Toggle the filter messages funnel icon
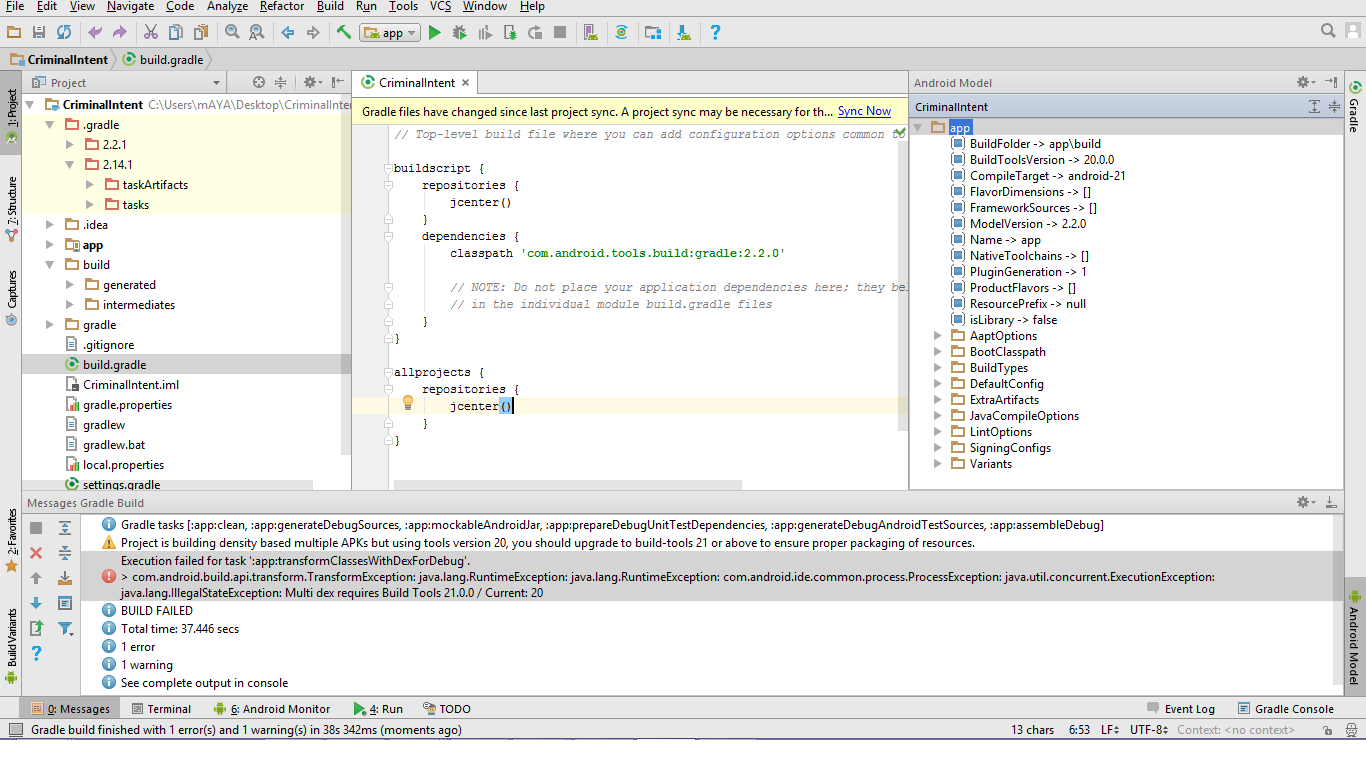Screen dimensions: 1366x768 click(65, 629)
